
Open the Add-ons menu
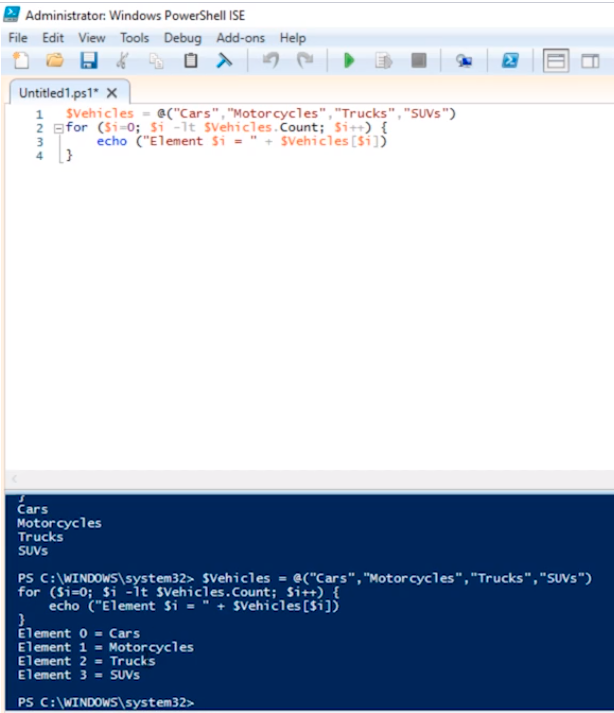click(241, 38)
